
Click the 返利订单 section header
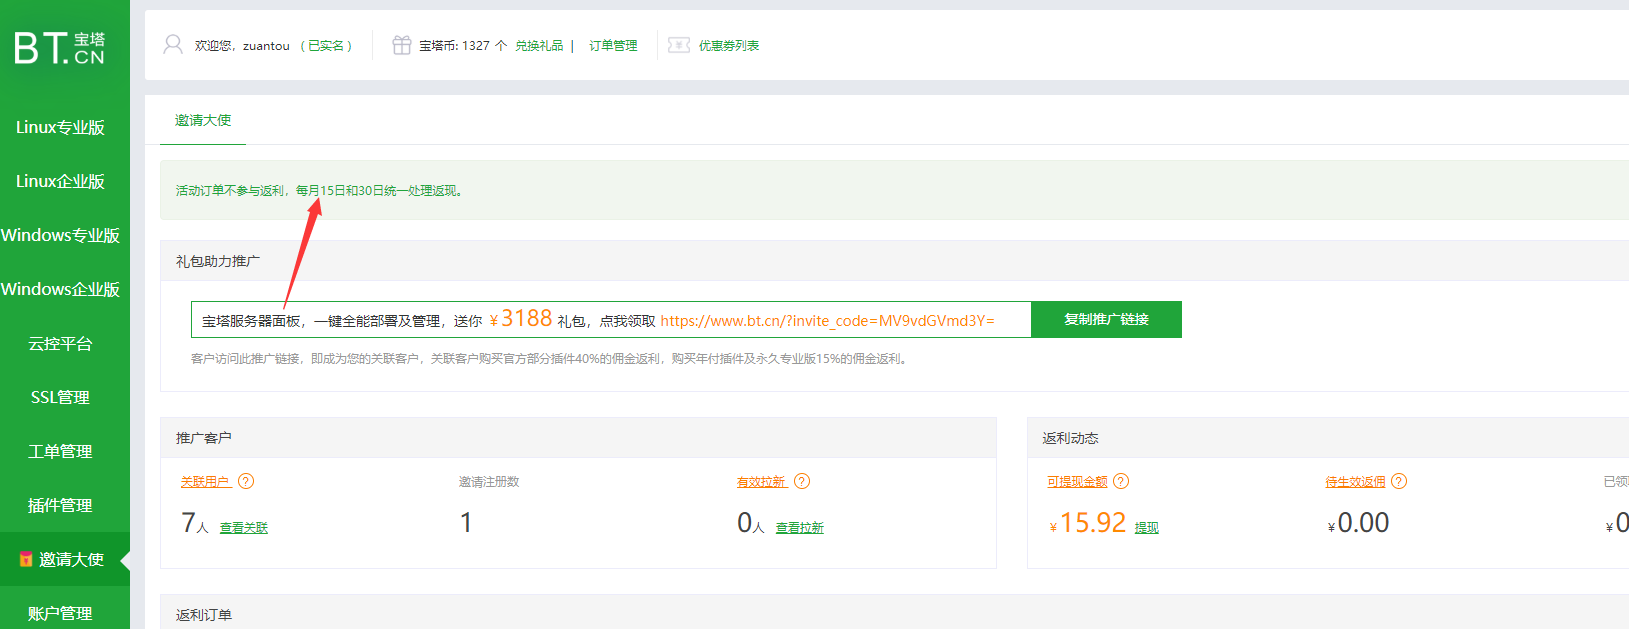[x=204, y=615]
